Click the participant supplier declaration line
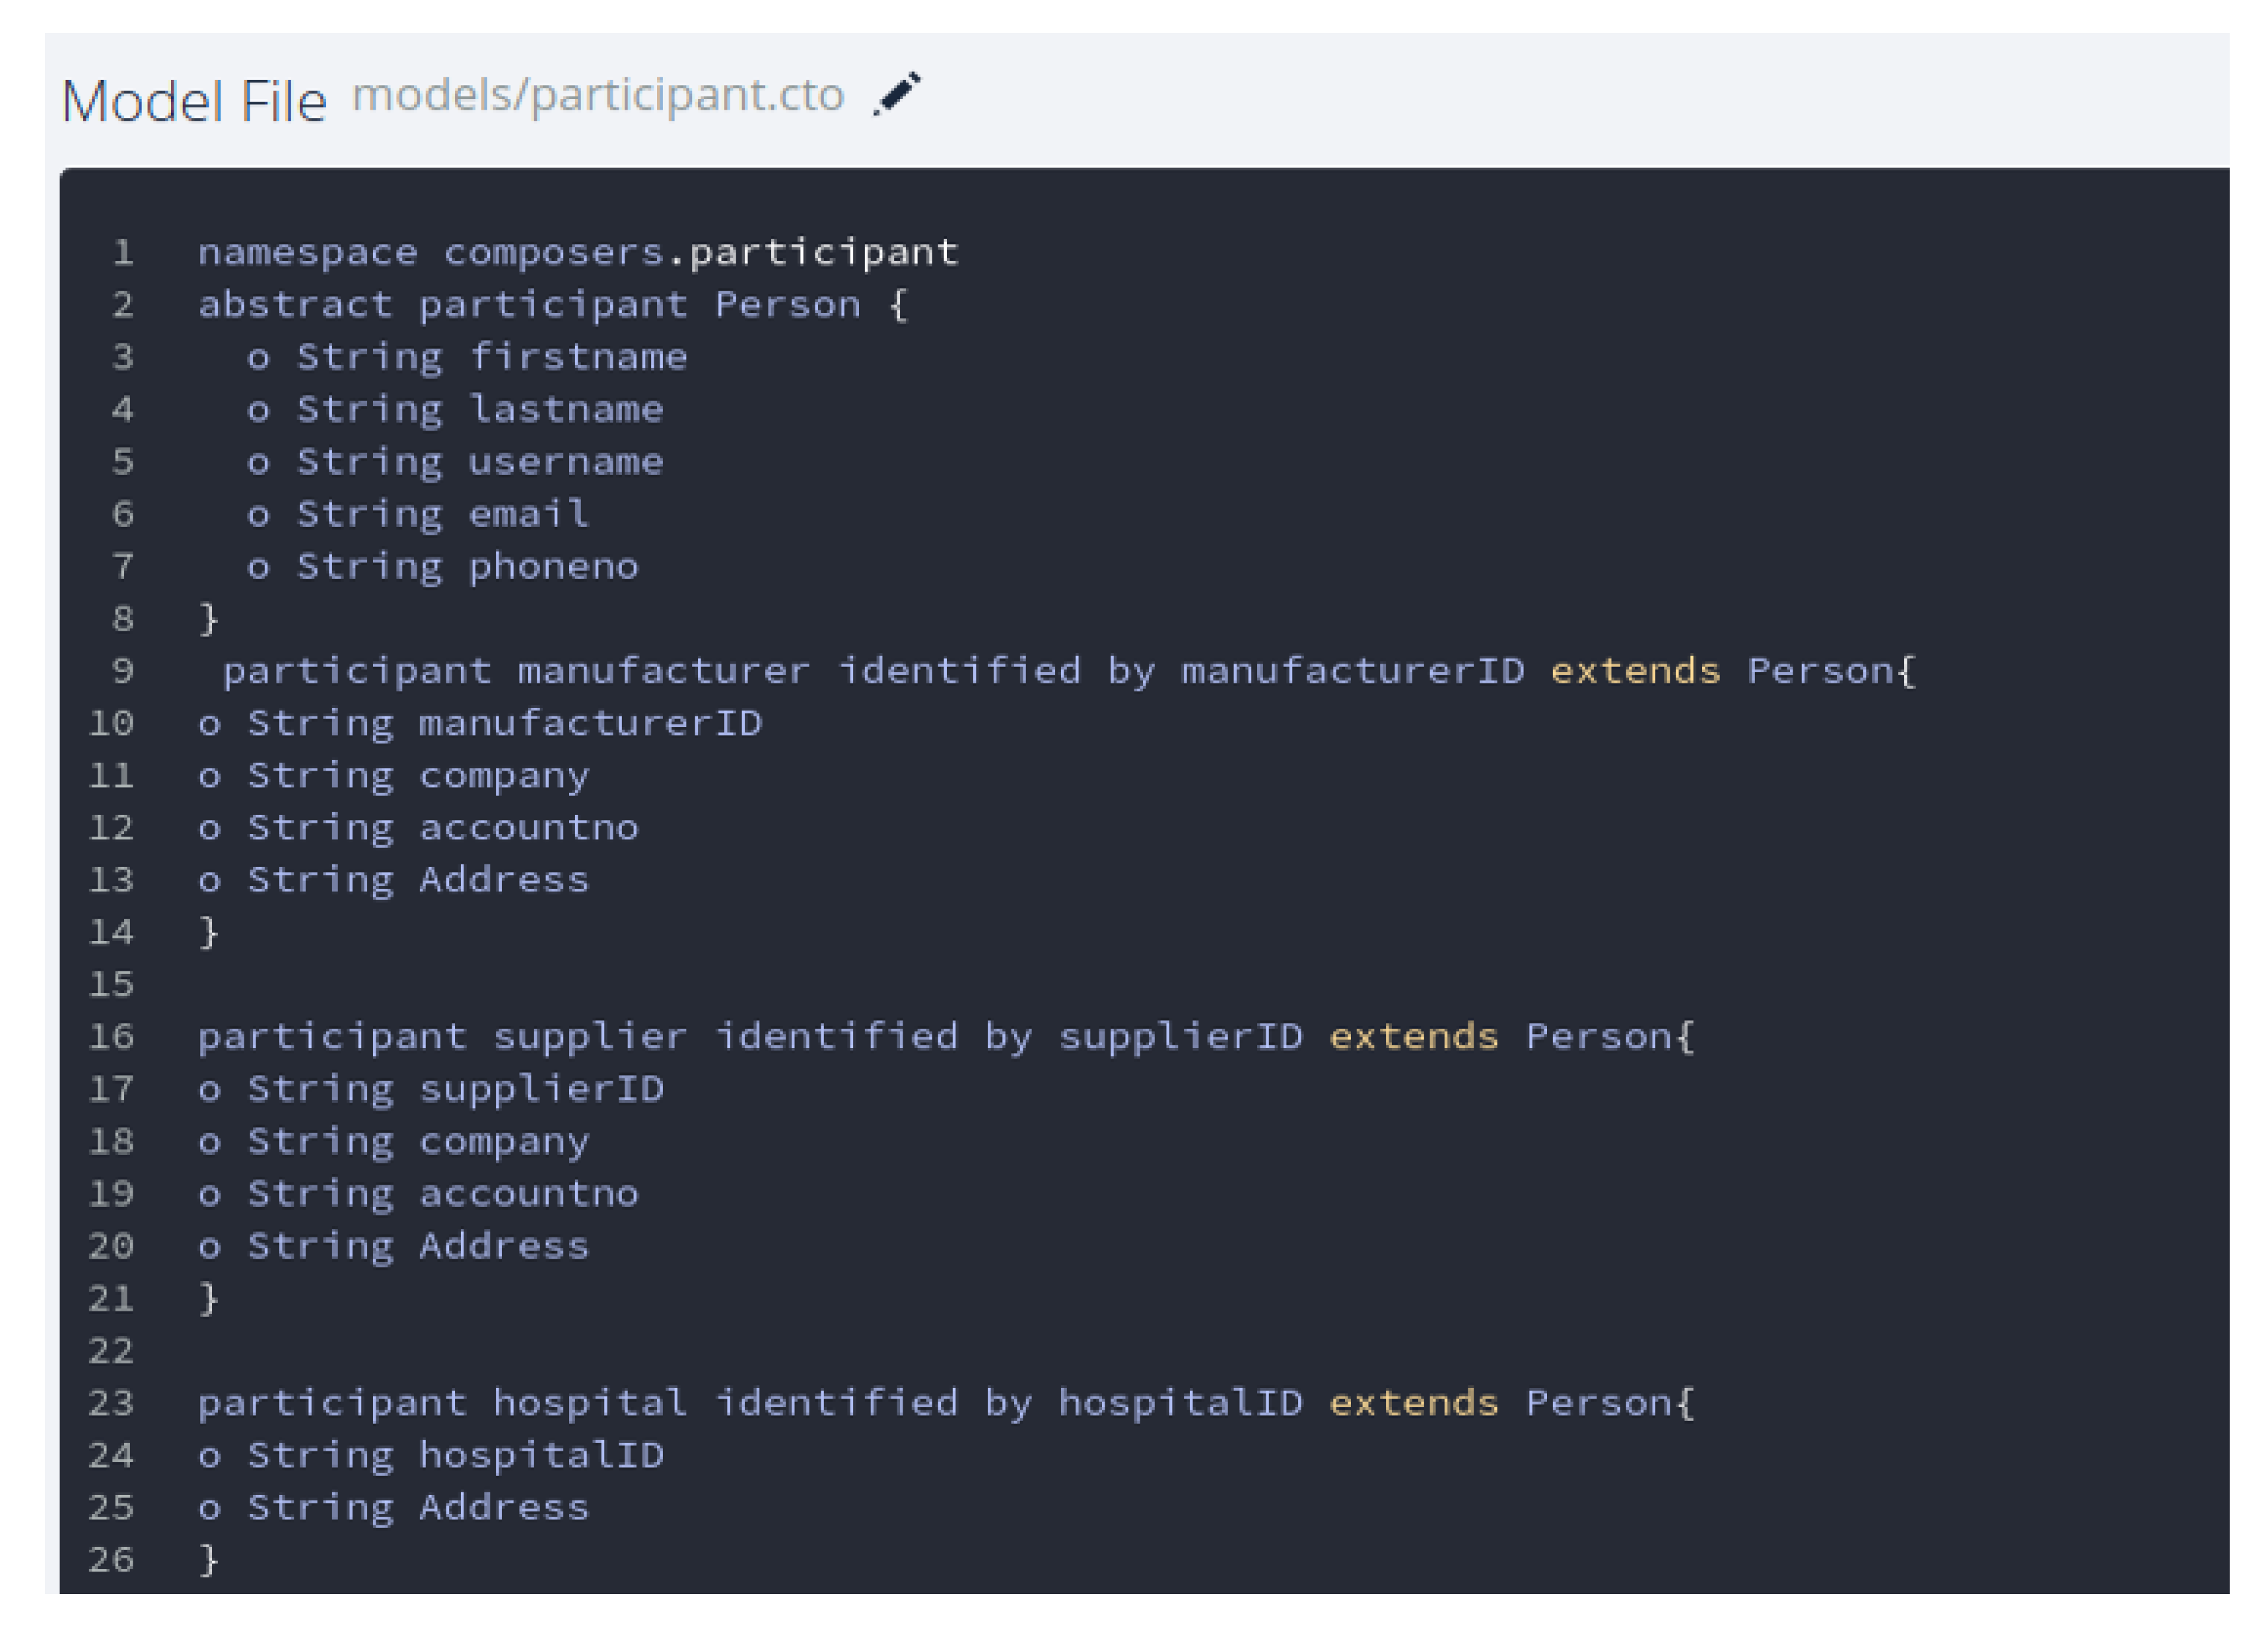 tap(945, 1036)
